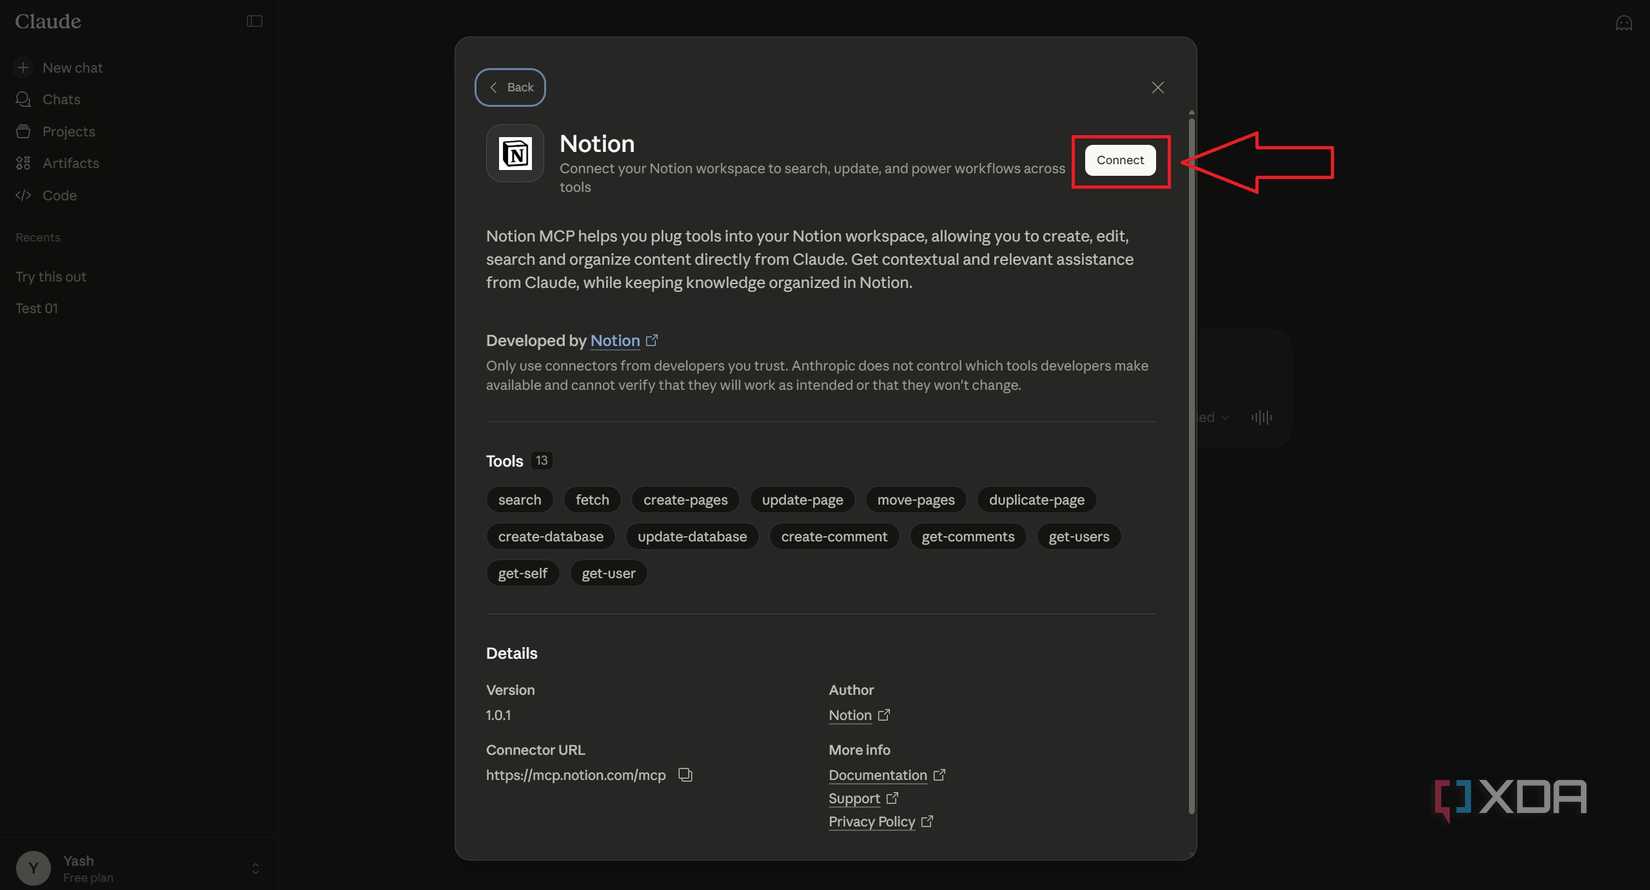Viewport: 1650px width, 890px height.
Task: Click external link icon next to Privacy Policy
Action: coord(927,821)
